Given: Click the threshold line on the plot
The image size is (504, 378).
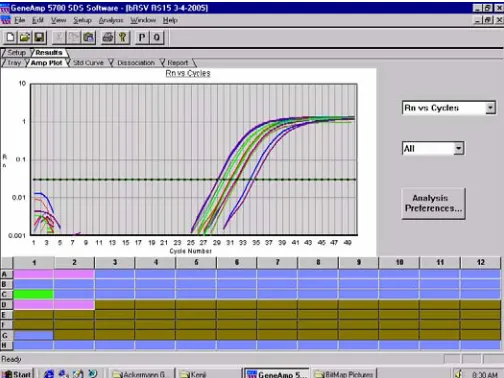Looking at the screenshot, I should (x=195, y=180).
